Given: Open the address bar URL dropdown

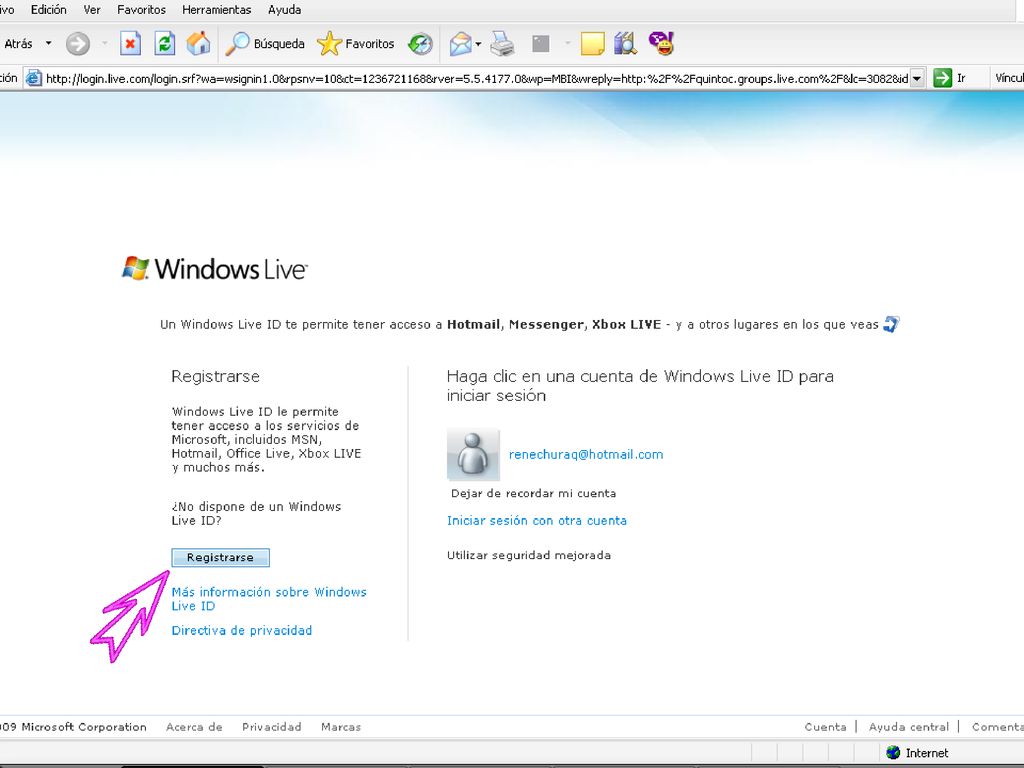Looking at the screenshot, I should point(917,78).
